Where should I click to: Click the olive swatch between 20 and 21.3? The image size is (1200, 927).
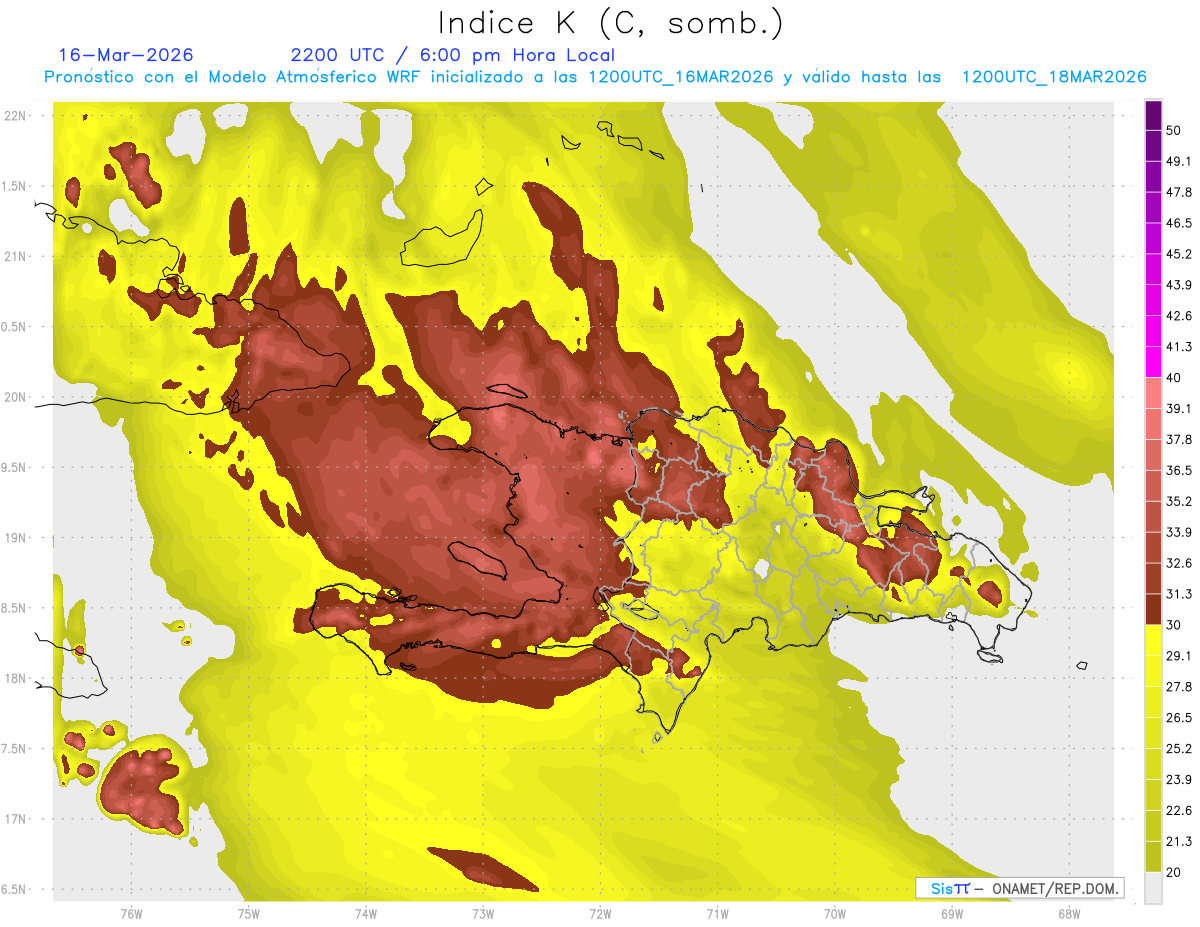(1153, 857)
